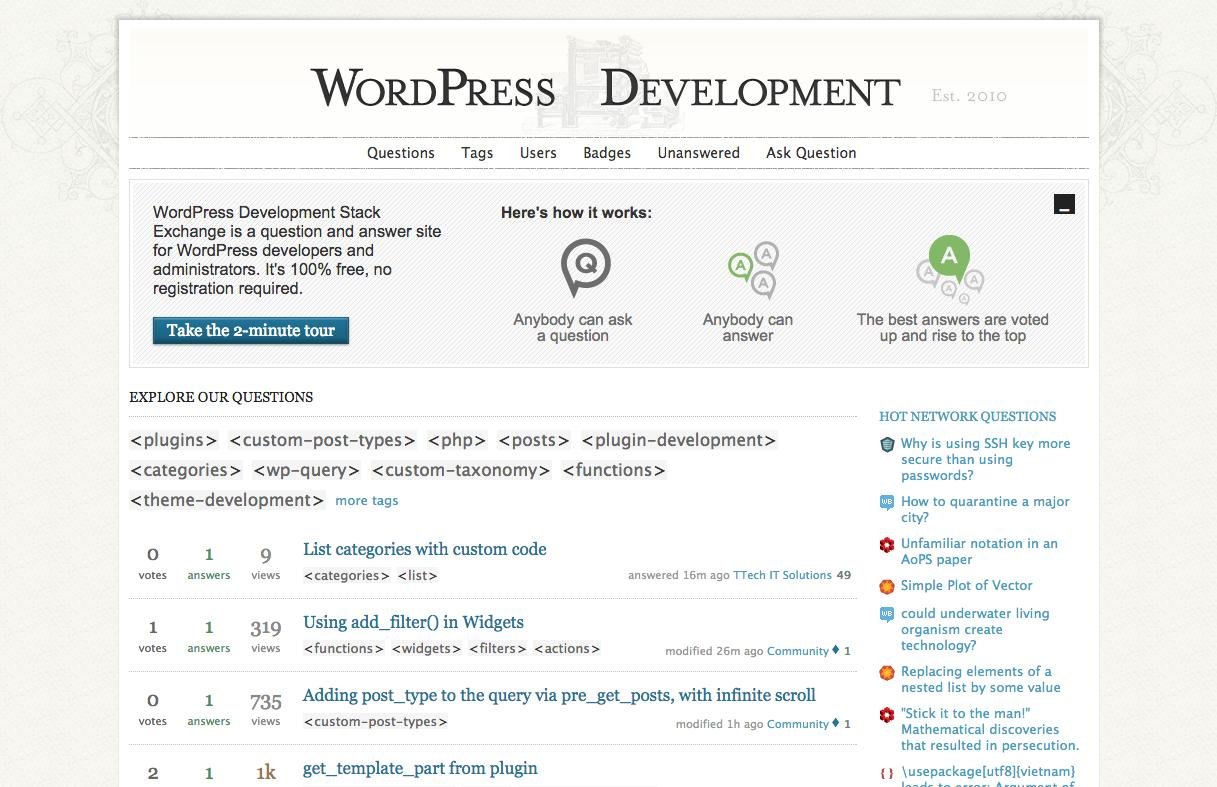
Task: Select the 'posts' tag
Action: coord(534,440)
